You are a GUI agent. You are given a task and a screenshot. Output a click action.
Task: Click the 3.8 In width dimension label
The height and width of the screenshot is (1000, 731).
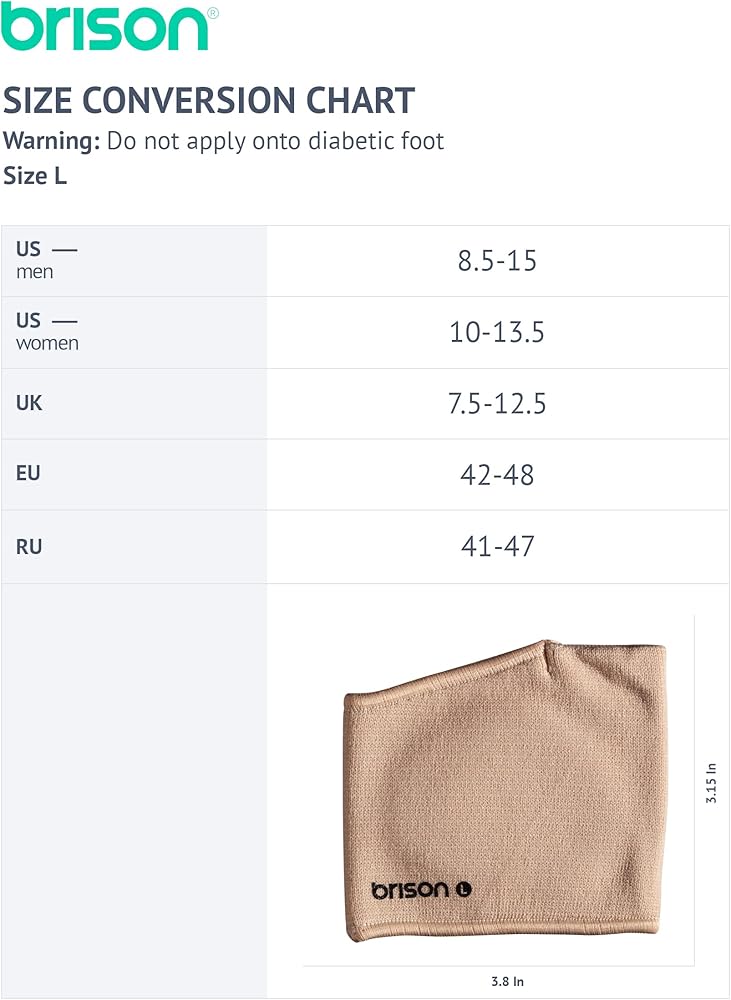tap(507, 982)
